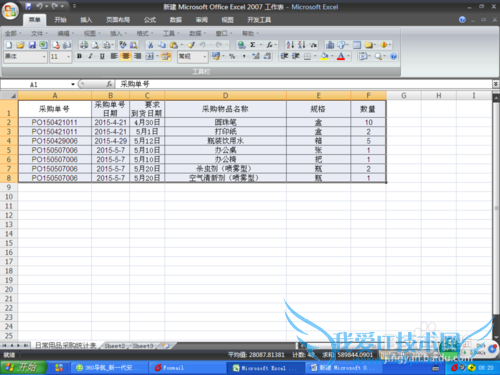
Task: Decrease decimal places icon
Action: coord(267,56)
